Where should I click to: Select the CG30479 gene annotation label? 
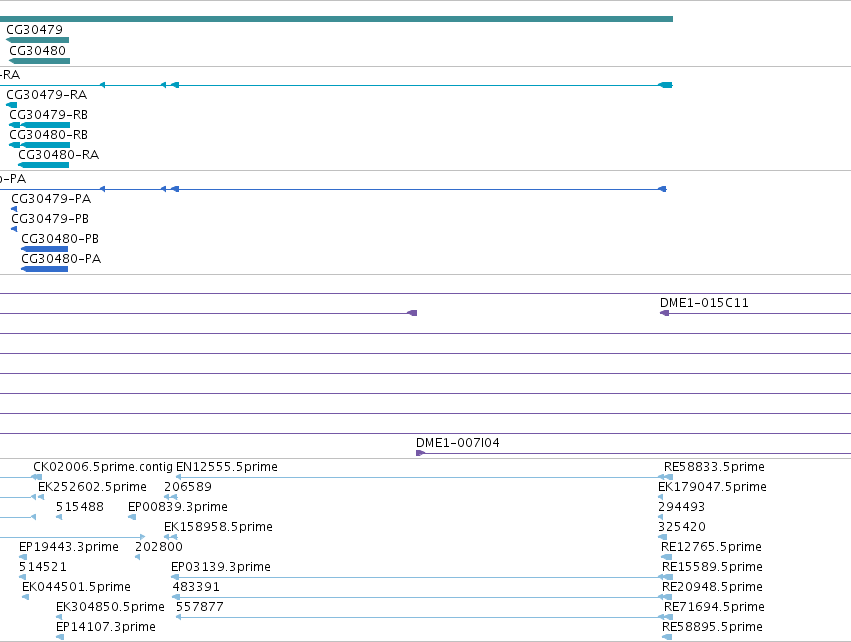[x=34, y=30]
